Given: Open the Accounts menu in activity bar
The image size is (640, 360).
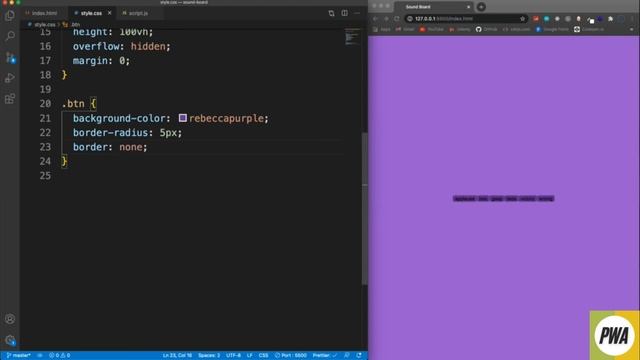Looking at the screenshot, I should coord(10,319).
